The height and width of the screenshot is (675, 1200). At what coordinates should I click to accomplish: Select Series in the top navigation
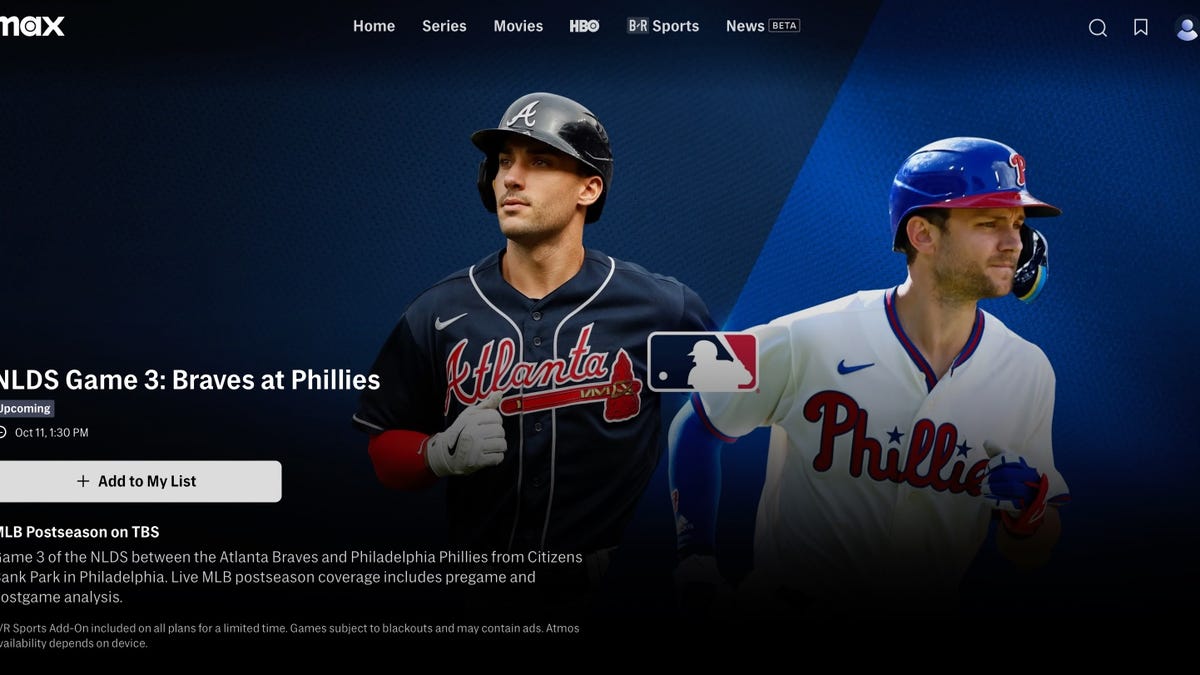tap(444, 26)
